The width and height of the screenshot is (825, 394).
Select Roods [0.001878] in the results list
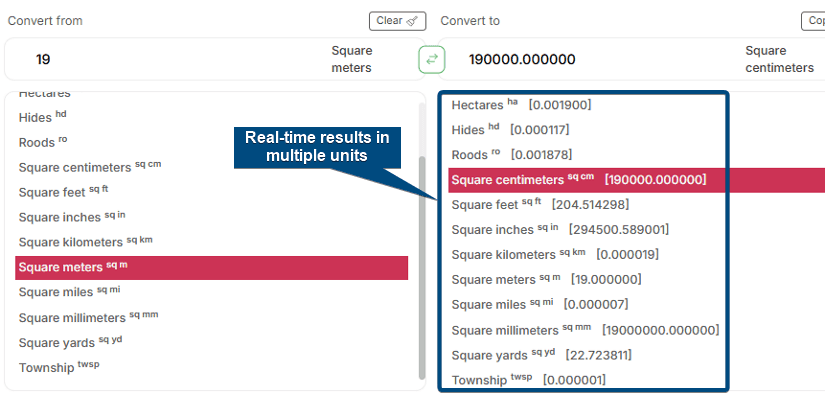pos(511,155)
